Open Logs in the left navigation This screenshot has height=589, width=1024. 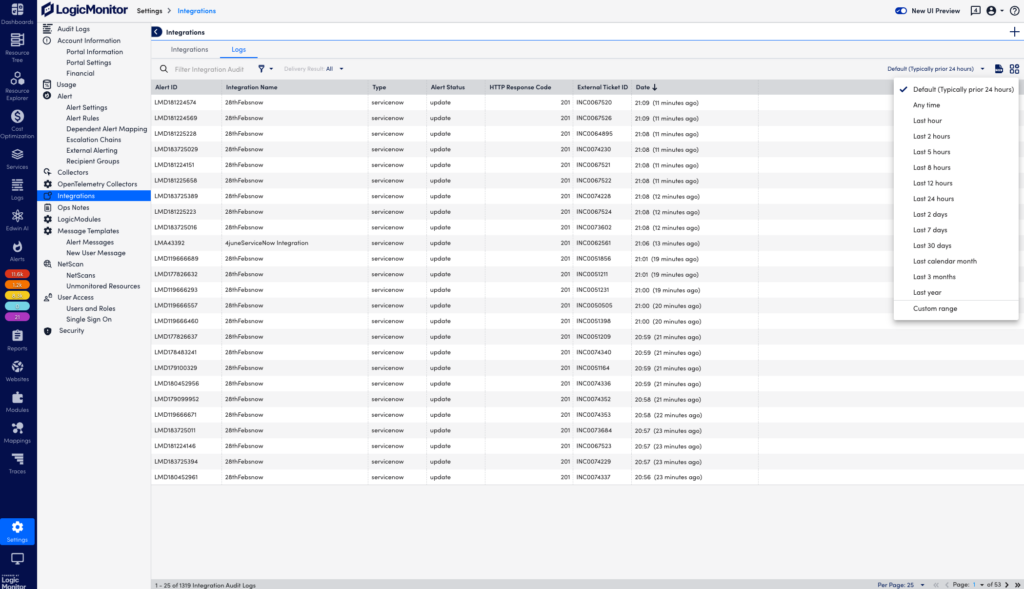click(x=17, y=189)
